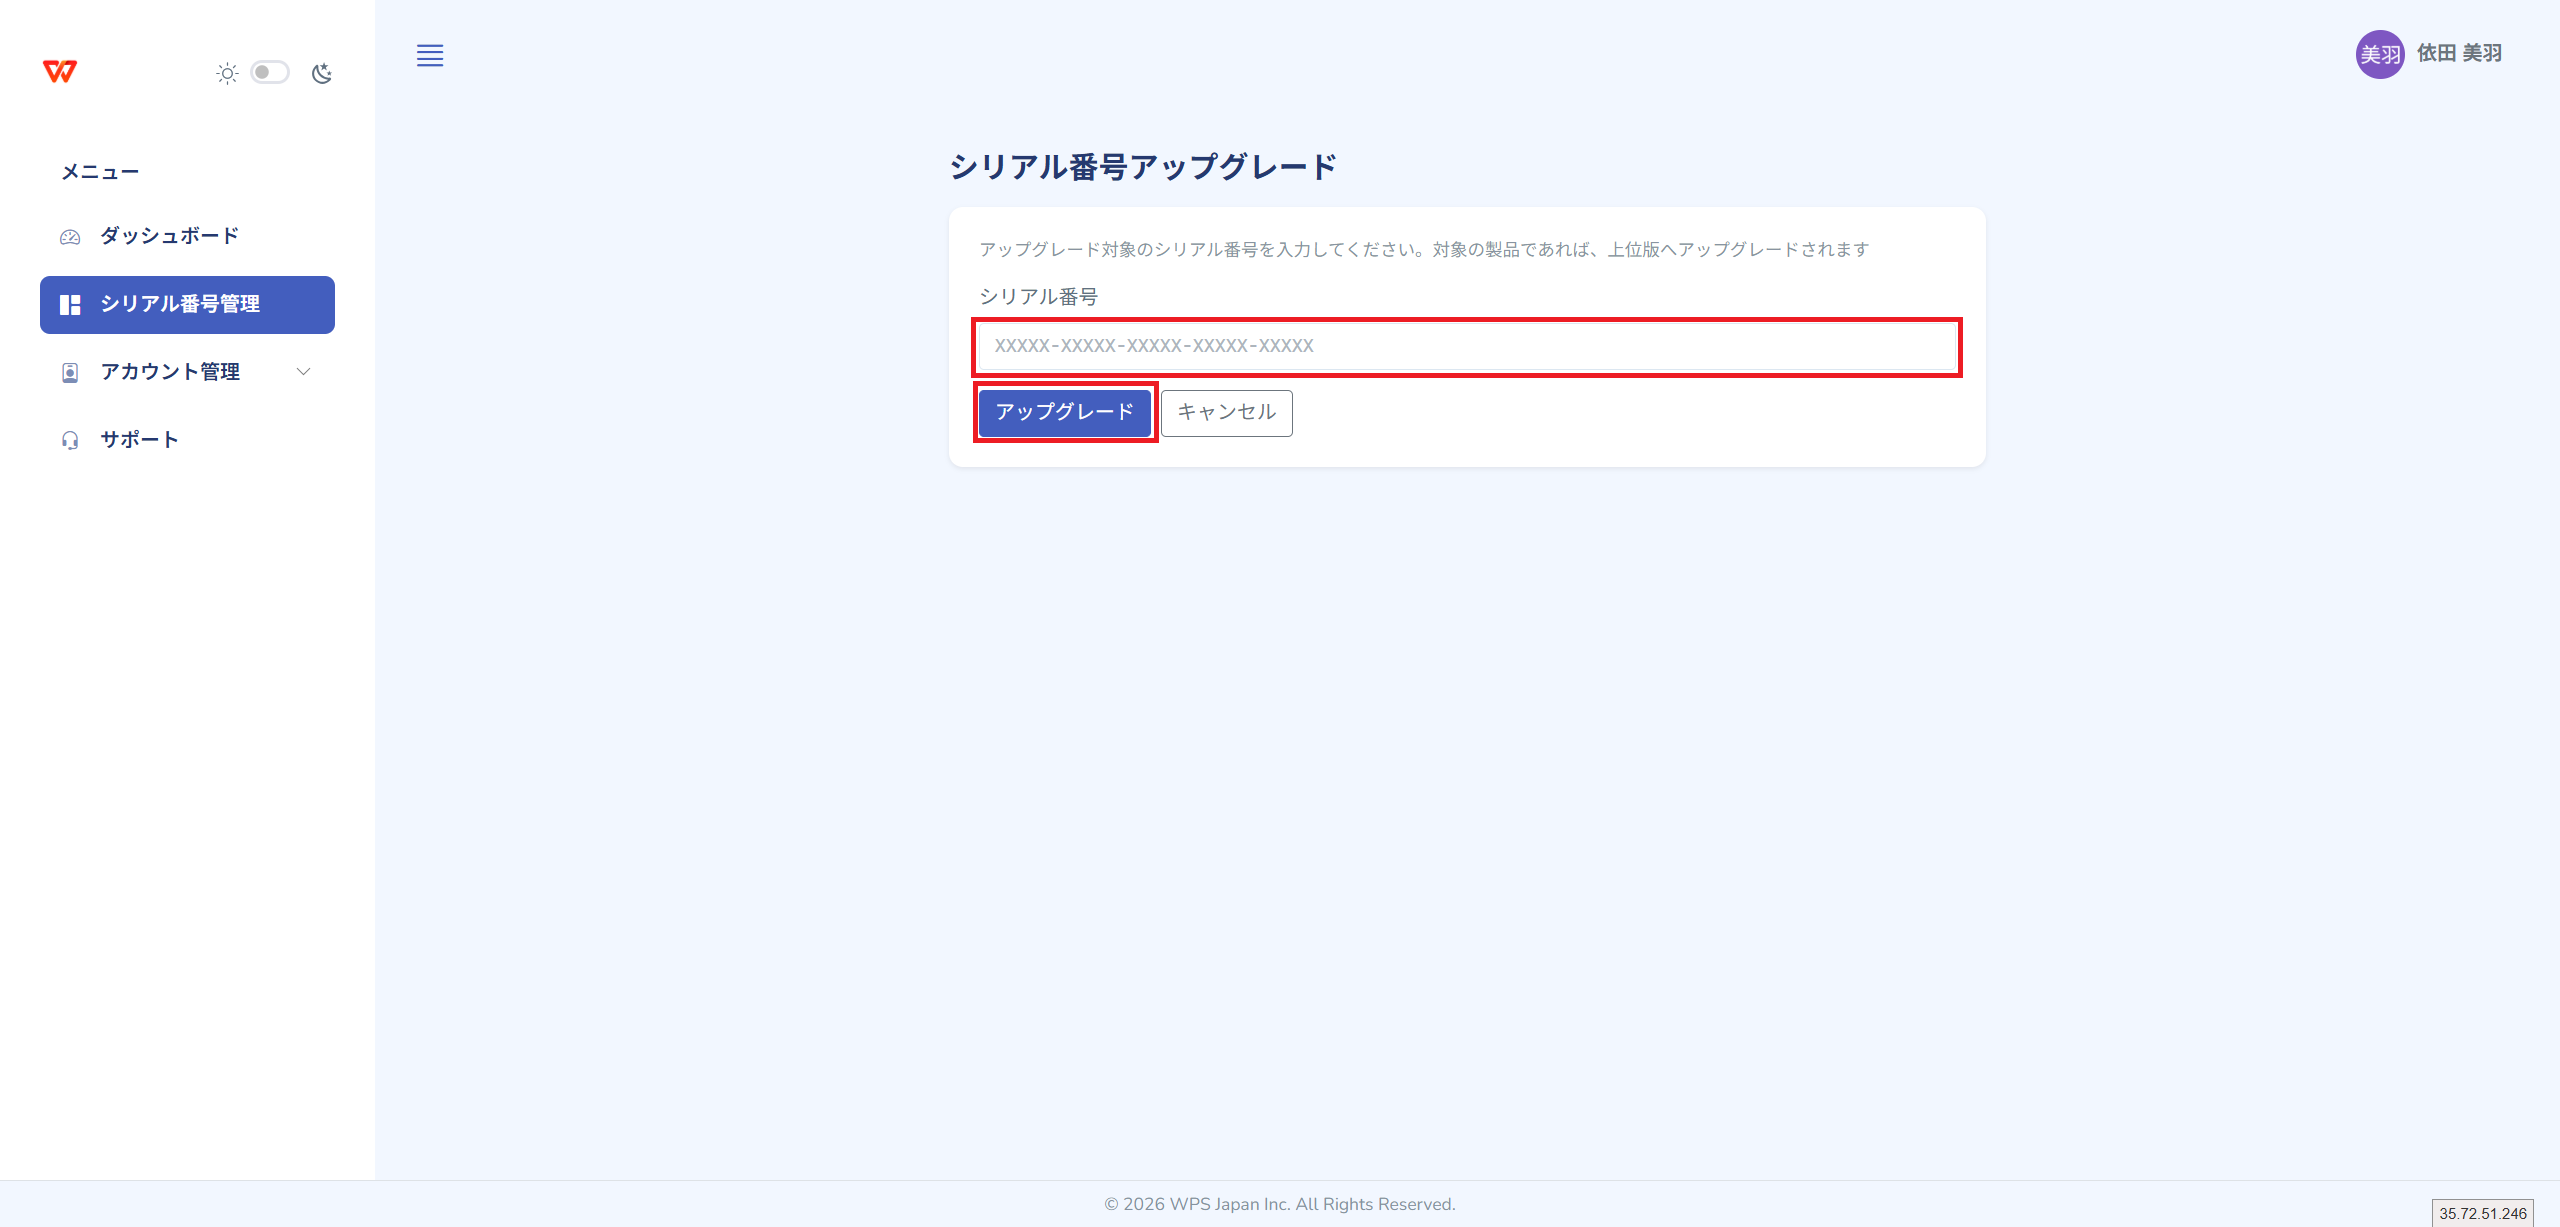
Task: Select シリアル番号管理 menu item
Action: click(x=180, y=304)
